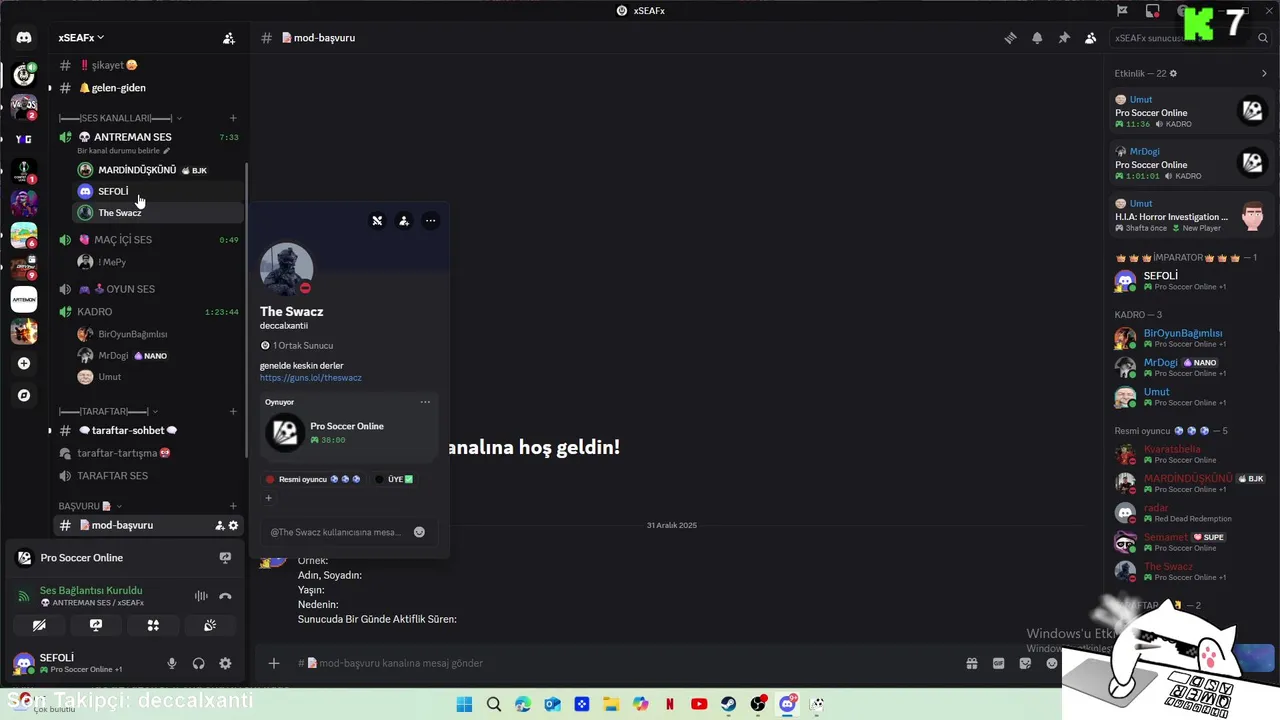Toggle member list visibility
This screenshot has width=1280, height=720.
pos(1091,38)
